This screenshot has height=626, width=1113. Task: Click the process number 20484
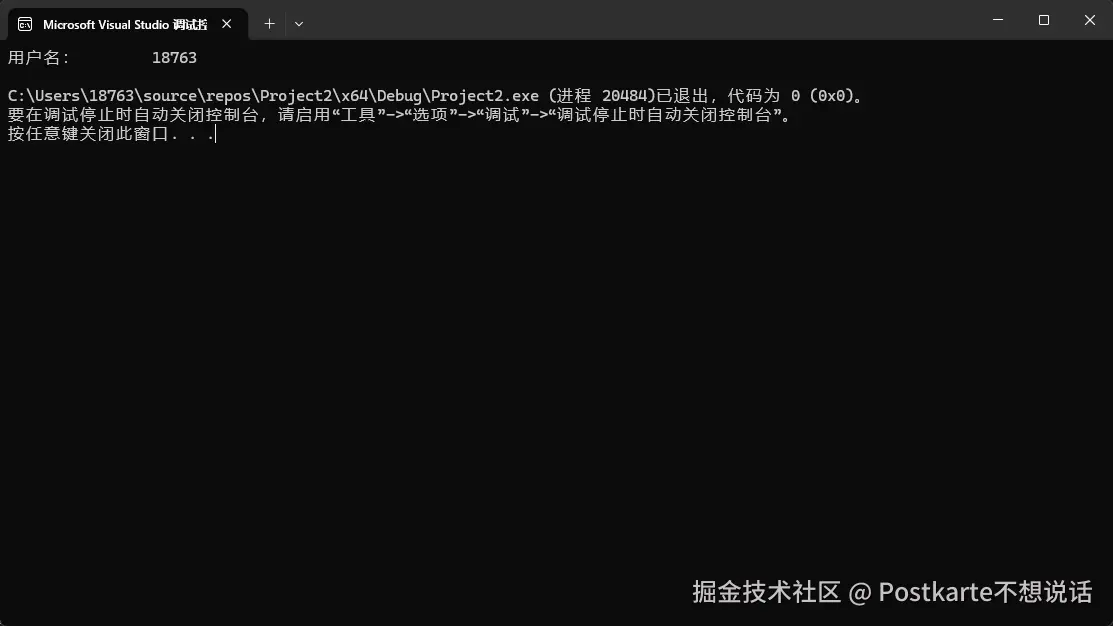pyautogui.click(x=625, y=96)
